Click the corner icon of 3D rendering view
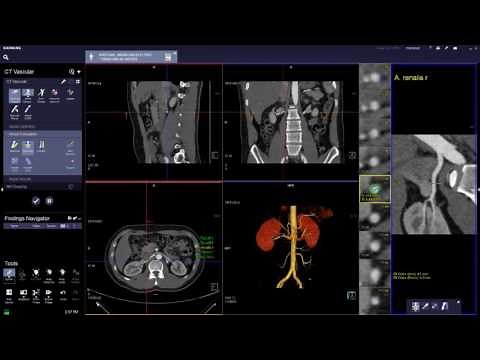Viewport: 480px width, 360px height. (x=351, y=295)
